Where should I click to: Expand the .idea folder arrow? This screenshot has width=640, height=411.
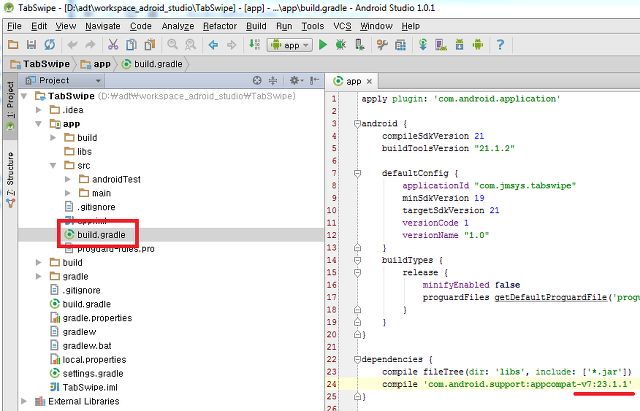(x=39, y=110)
